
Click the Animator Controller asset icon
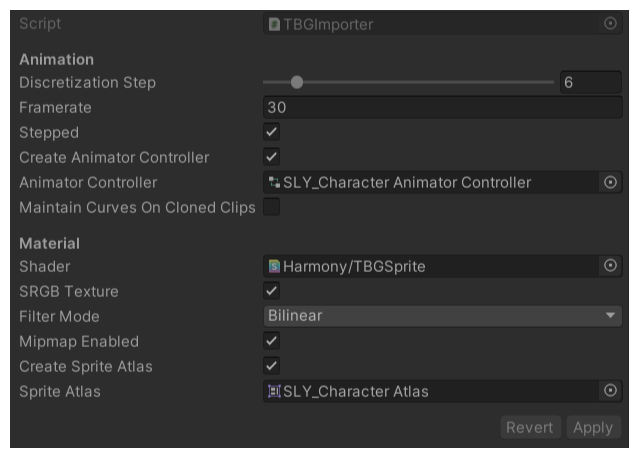click(x=274, y=182)
